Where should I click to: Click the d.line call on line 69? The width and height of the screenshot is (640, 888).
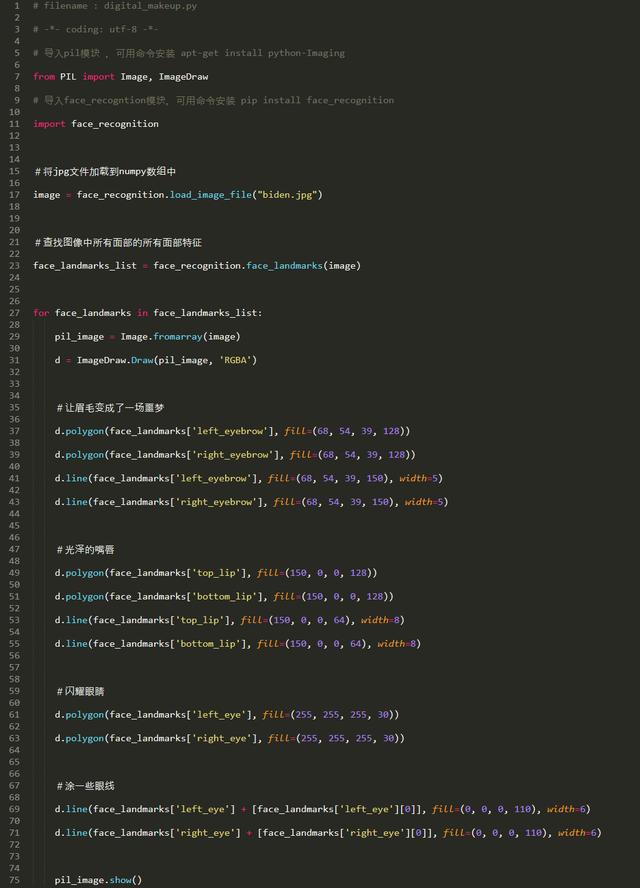tap(322, 810)
